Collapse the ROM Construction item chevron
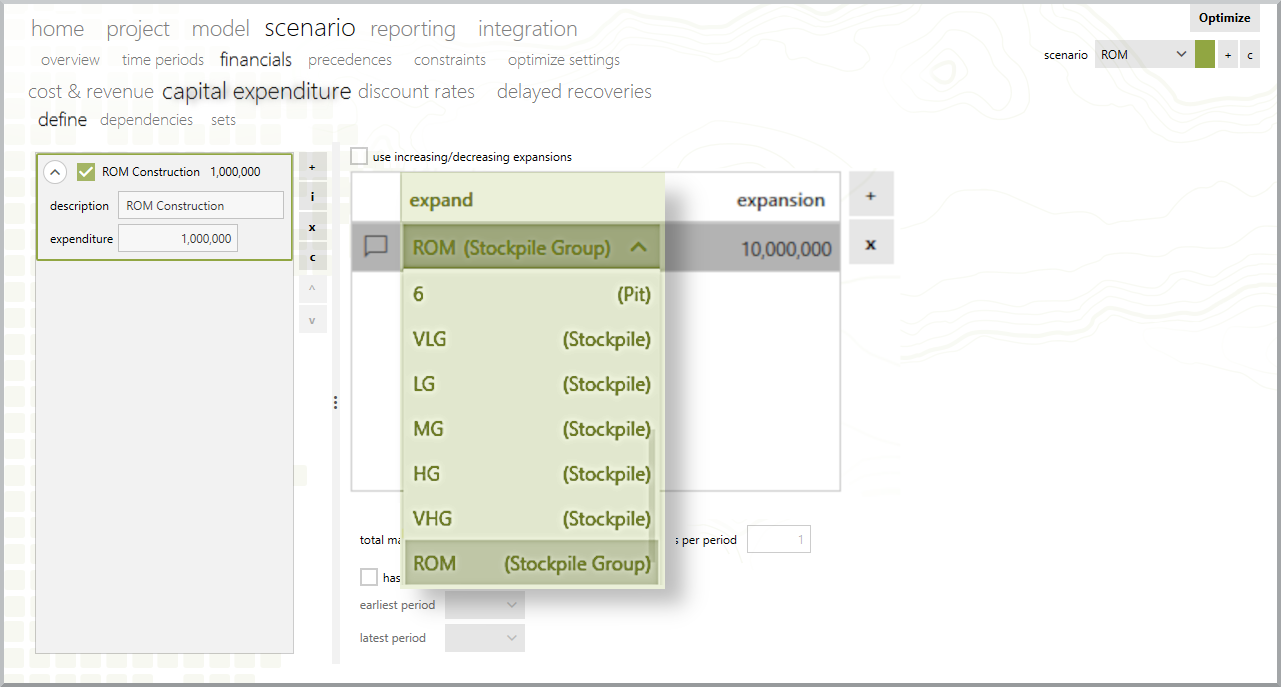 56,172
